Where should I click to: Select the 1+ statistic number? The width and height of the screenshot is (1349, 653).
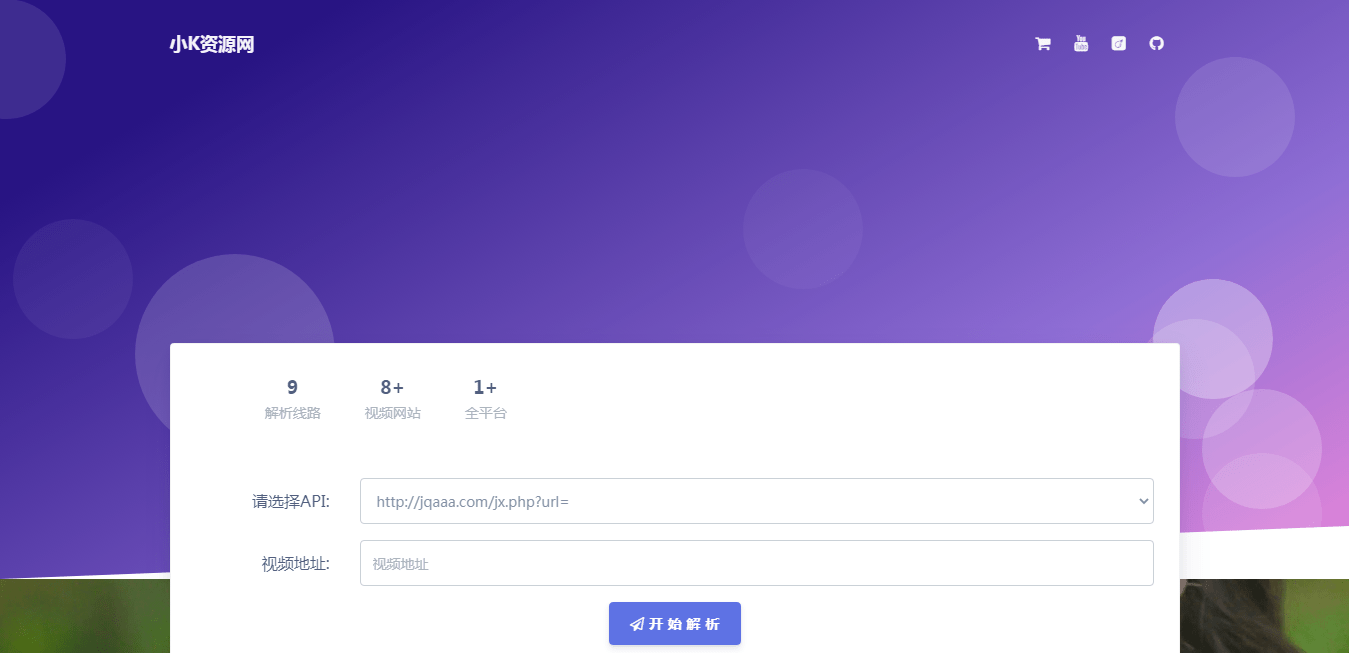coord(485,387)
